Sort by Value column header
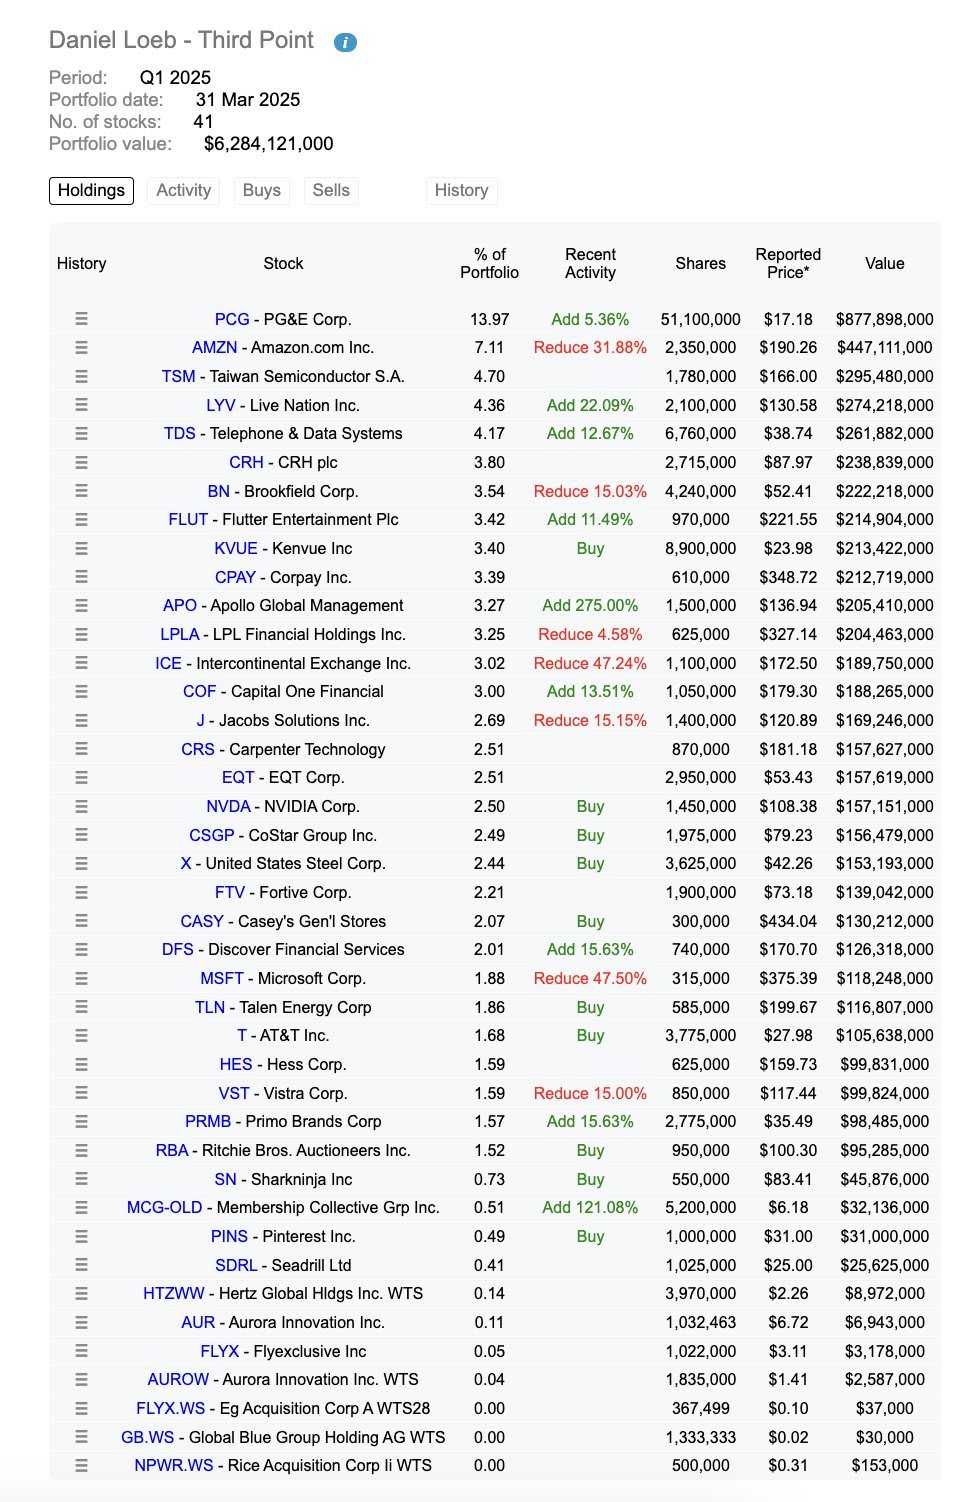This screenshot has height=1502, width=956. pos(885,263)
